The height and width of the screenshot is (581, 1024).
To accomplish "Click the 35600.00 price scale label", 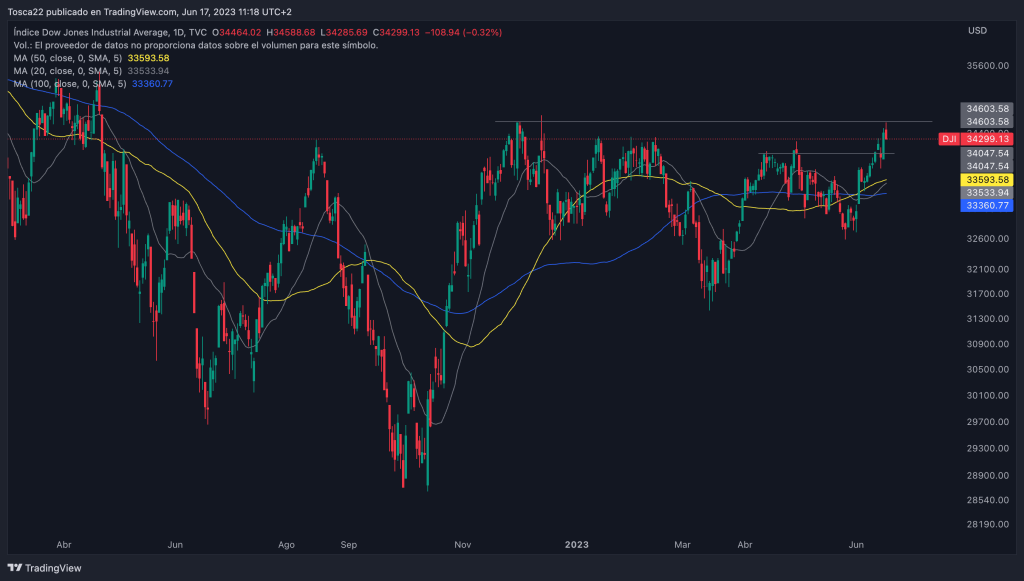I will (984, 66).
